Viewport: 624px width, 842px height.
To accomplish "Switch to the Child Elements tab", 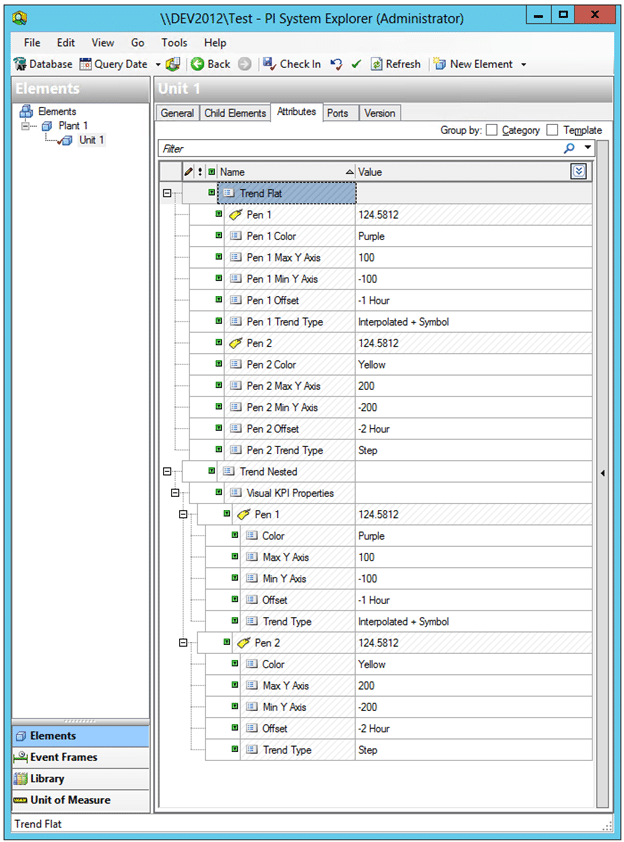I will [x=235, y=113].
